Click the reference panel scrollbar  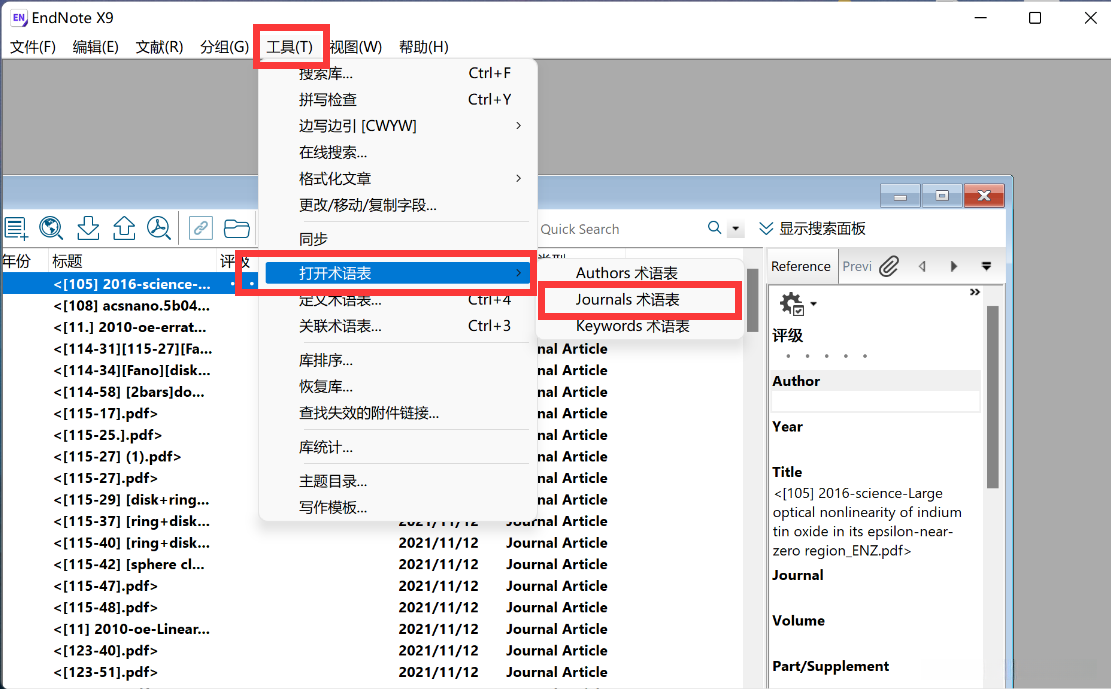[x=993, y=397]
